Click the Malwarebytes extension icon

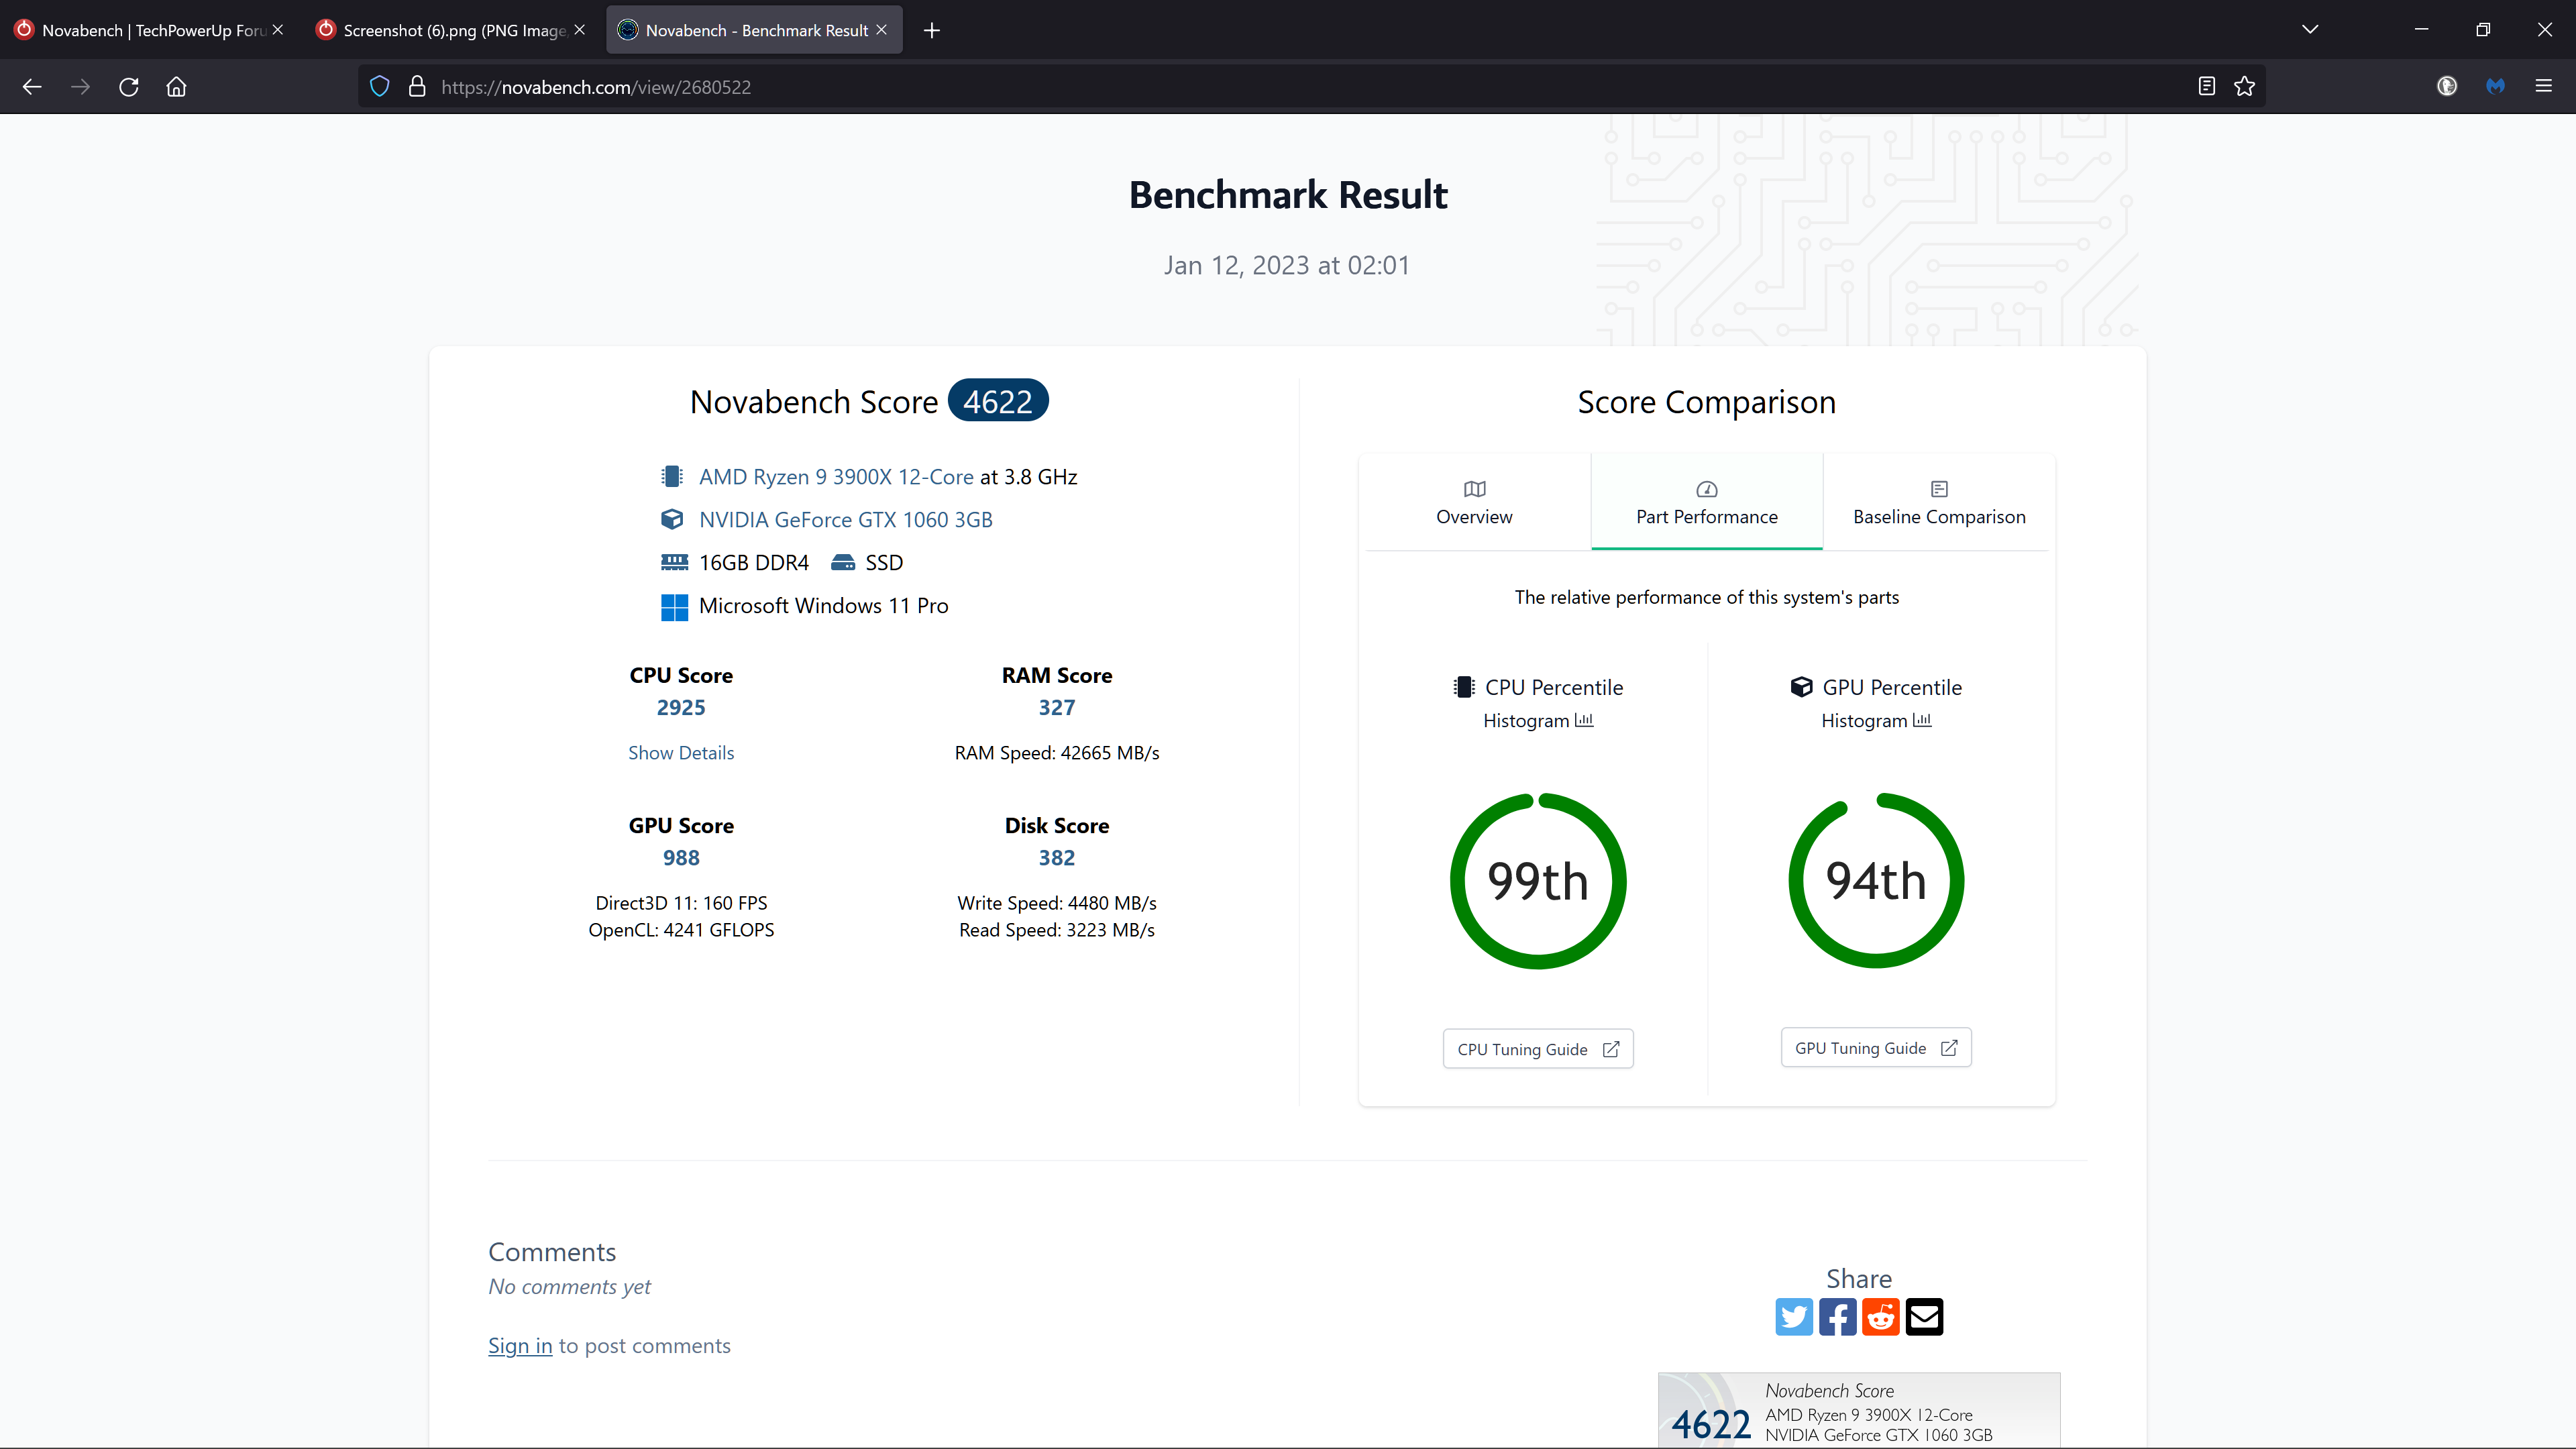[2495, 87]
